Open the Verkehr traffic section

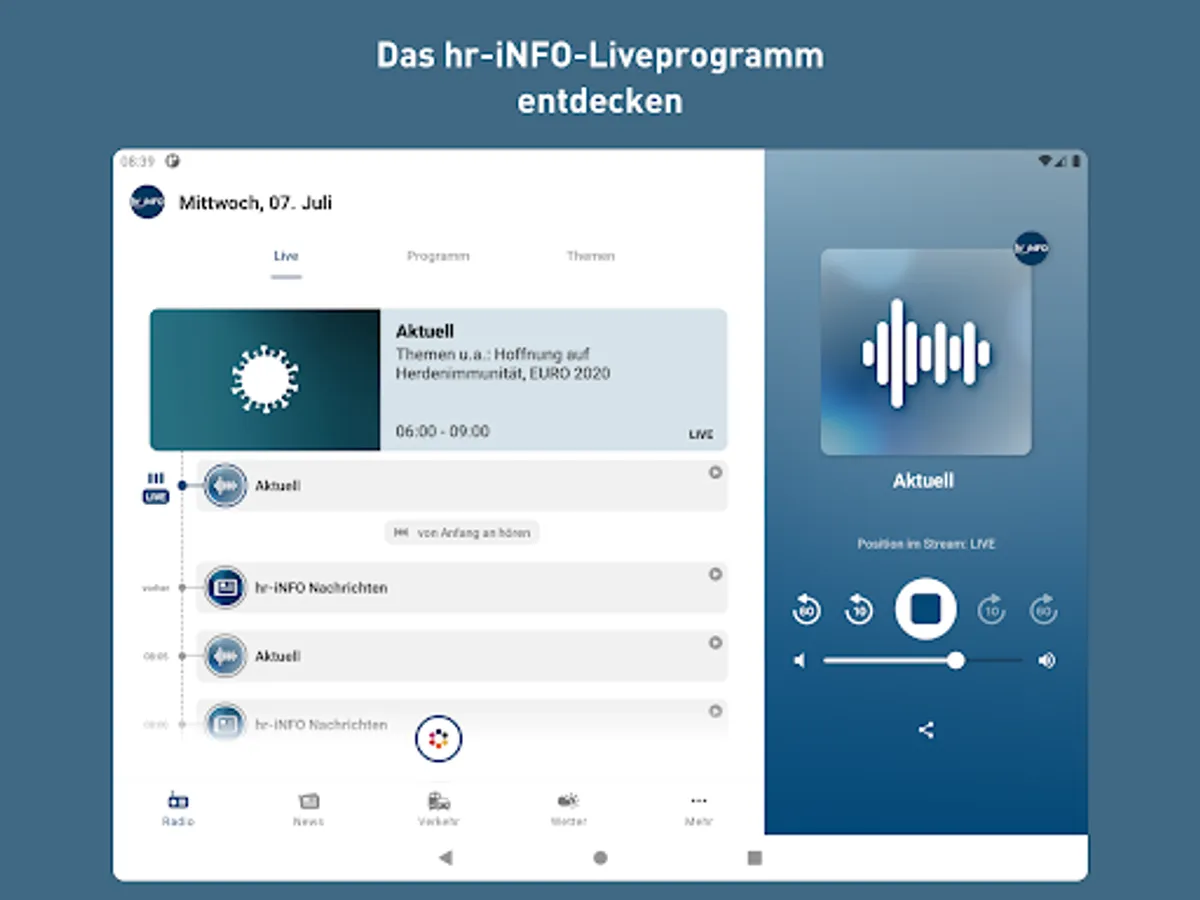point(439,809)
